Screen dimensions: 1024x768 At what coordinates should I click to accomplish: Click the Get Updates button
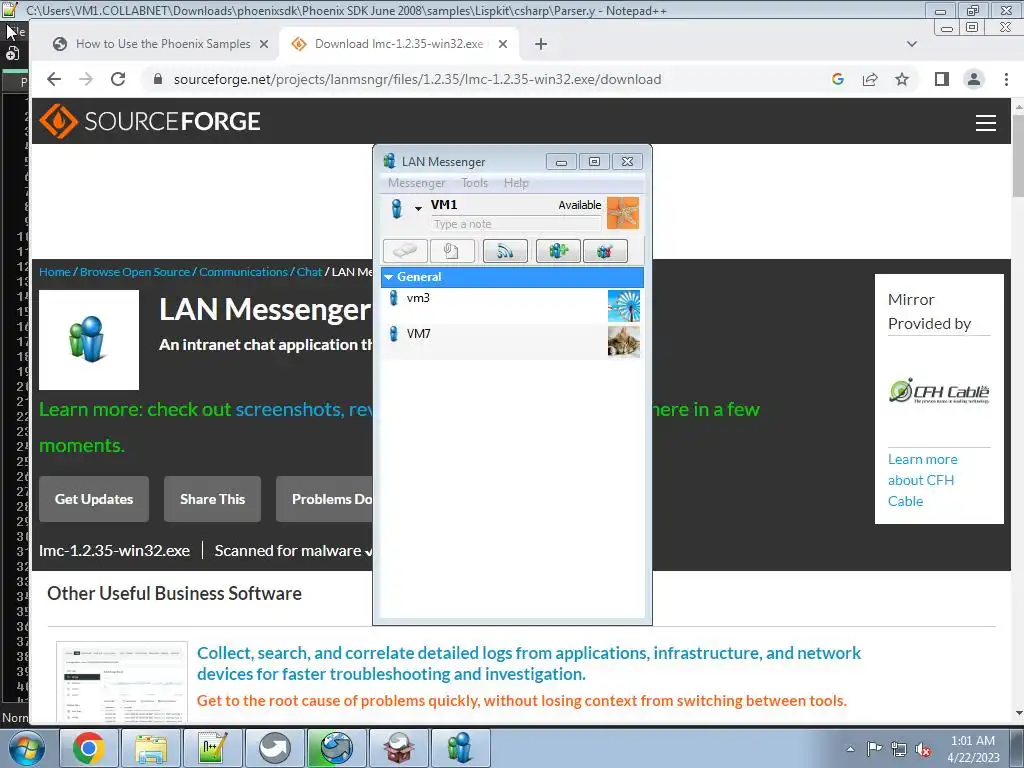(94, 499)
